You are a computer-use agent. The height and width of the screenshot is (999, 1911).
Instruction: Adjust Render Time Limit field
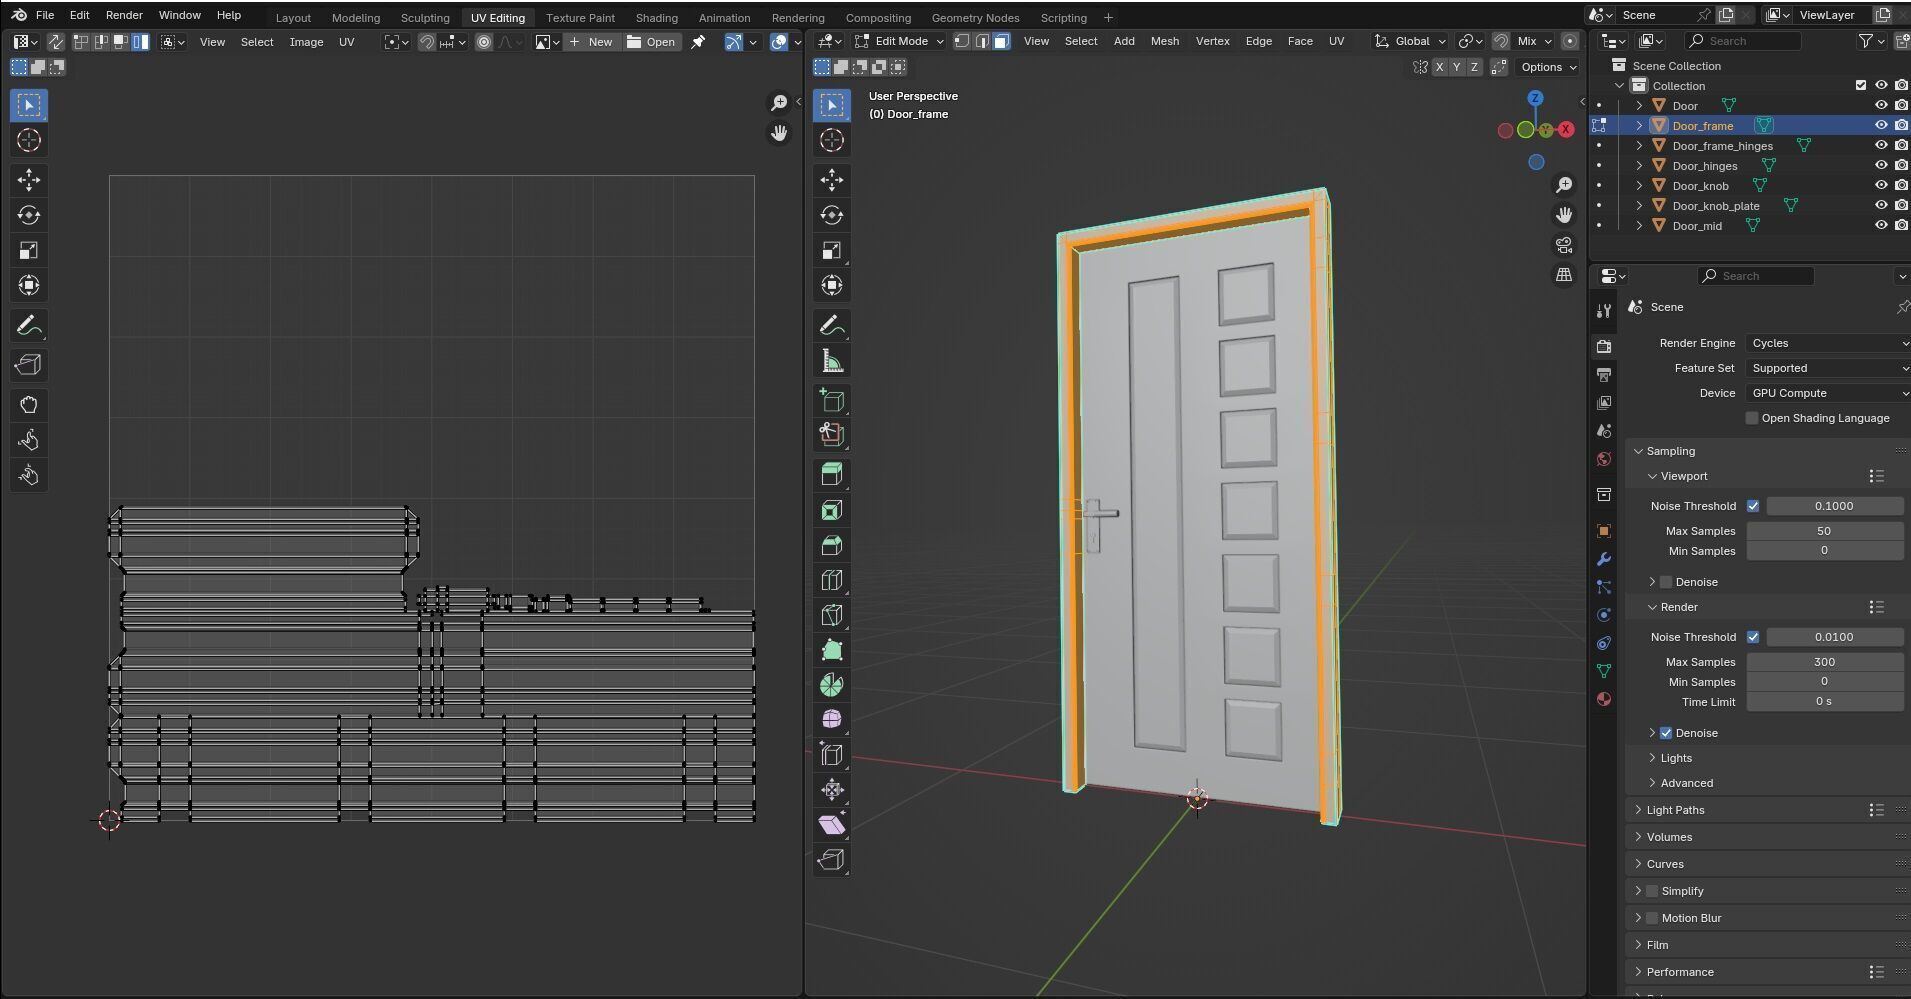[1824, 702]
